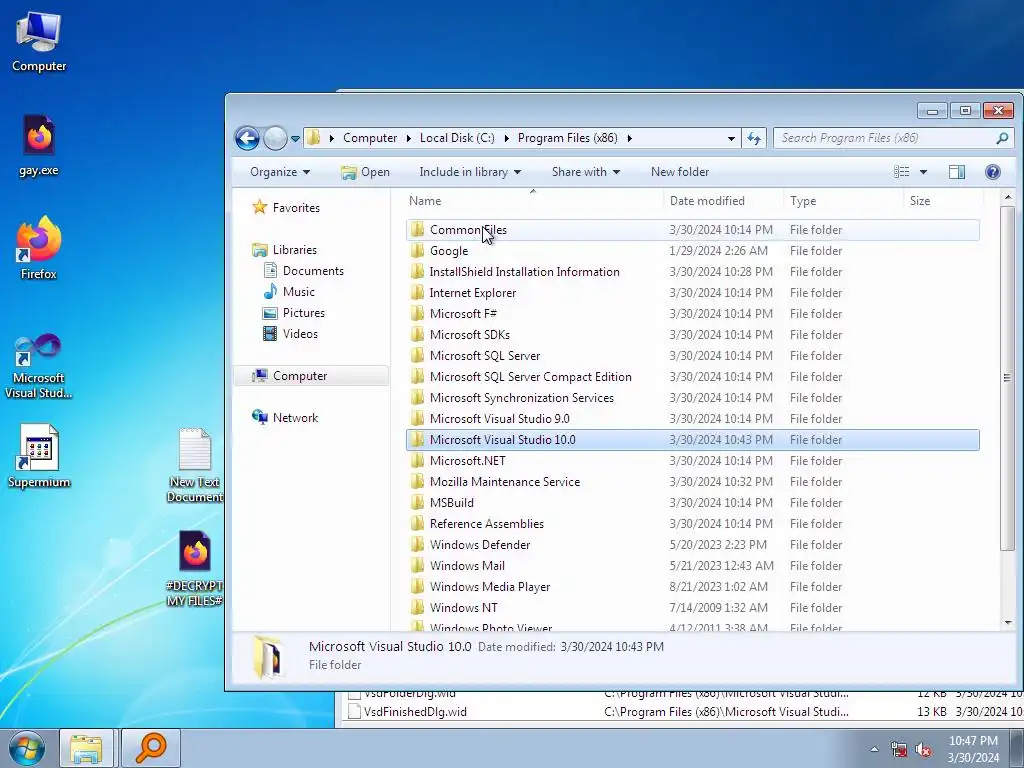Select the Microsoft.NET folder
1024x768 pixels.
(692, 460)
